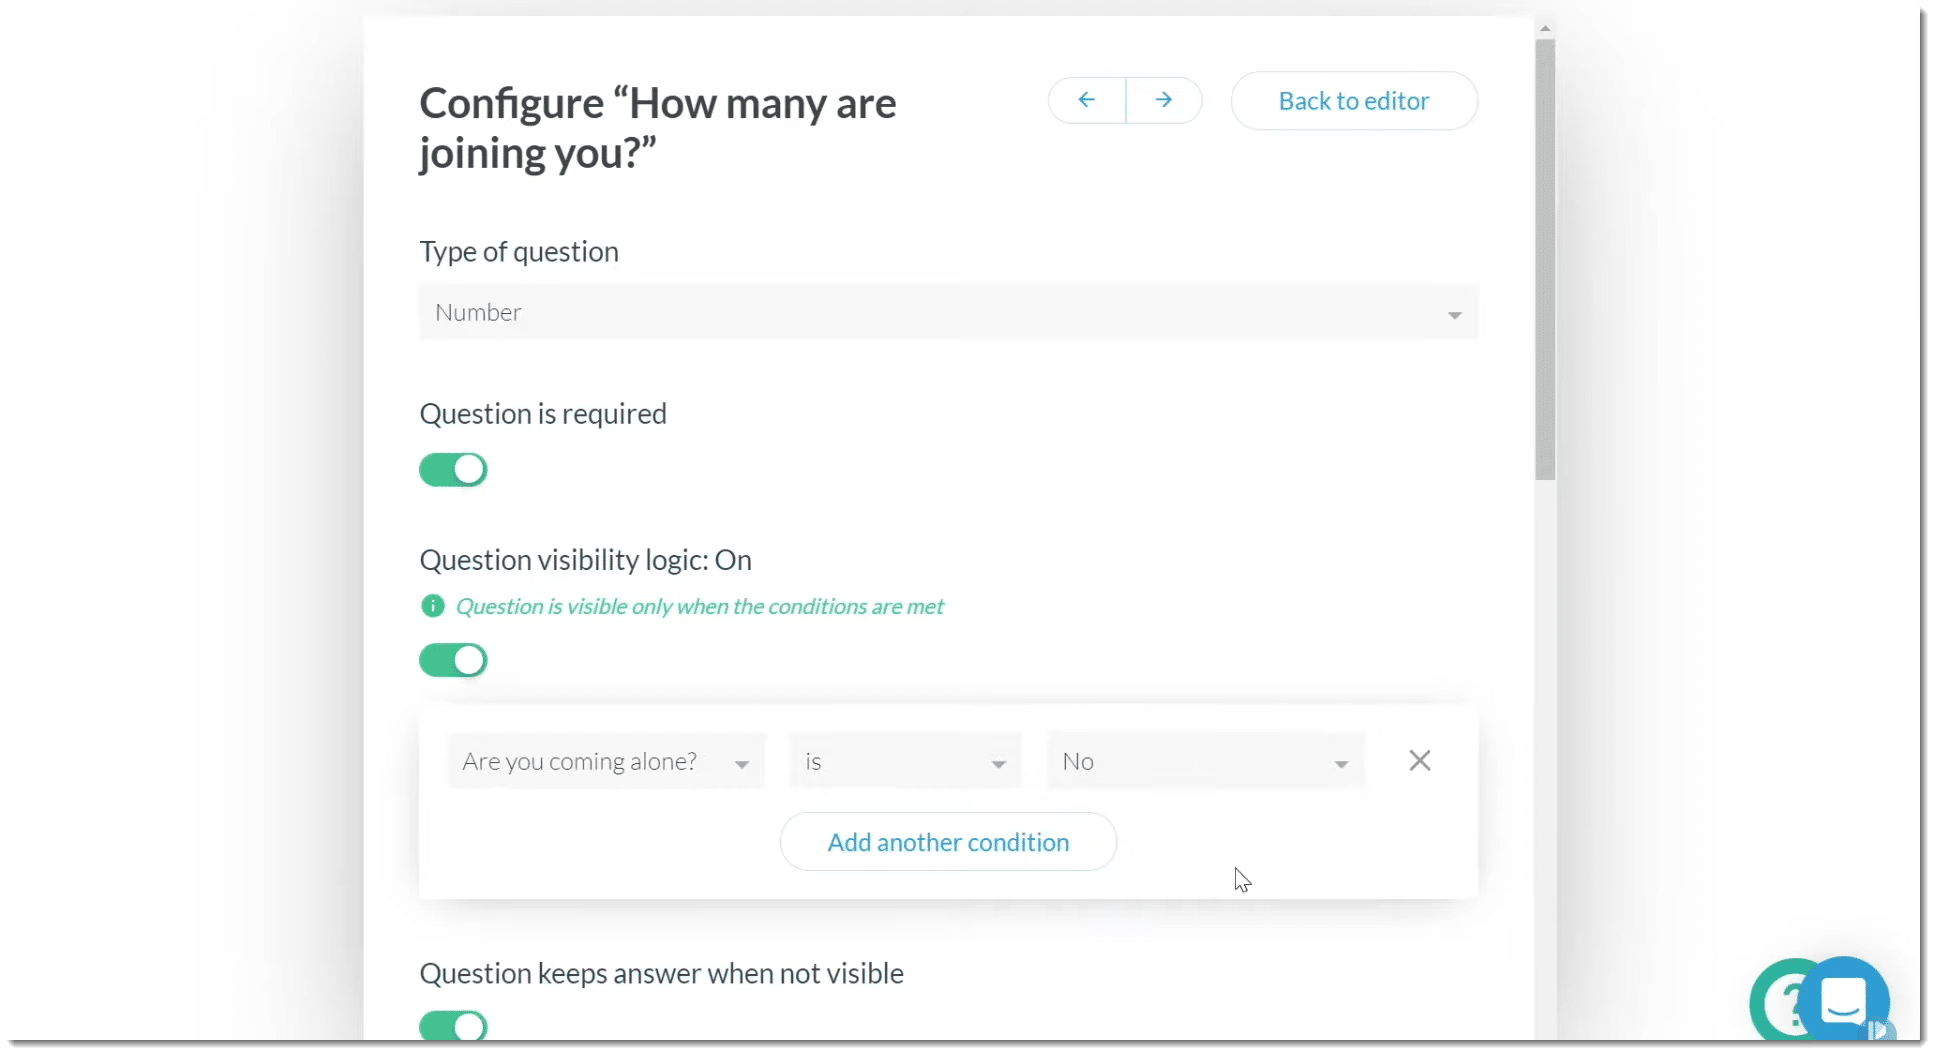Image resolution: width=1935 pixels, height=1055 pixels.
Task: Open the blue chat messenger widget
Action: pos(1845,999)
